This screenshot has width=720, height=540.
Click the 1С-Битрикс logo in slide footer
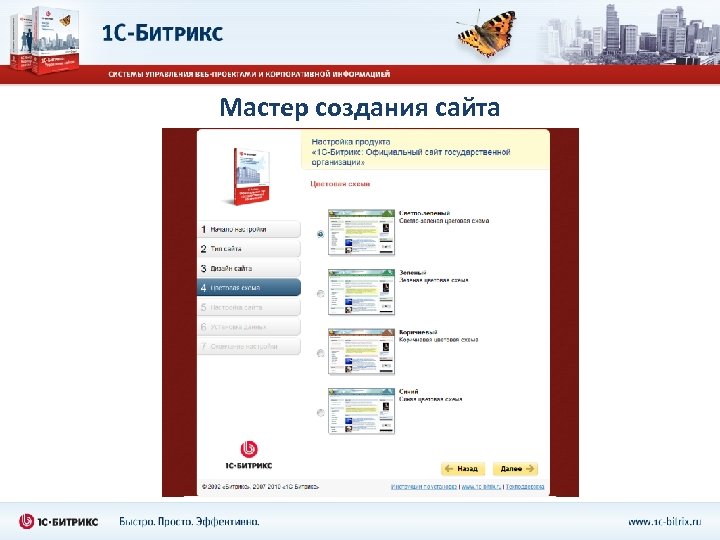click(58, 522)
